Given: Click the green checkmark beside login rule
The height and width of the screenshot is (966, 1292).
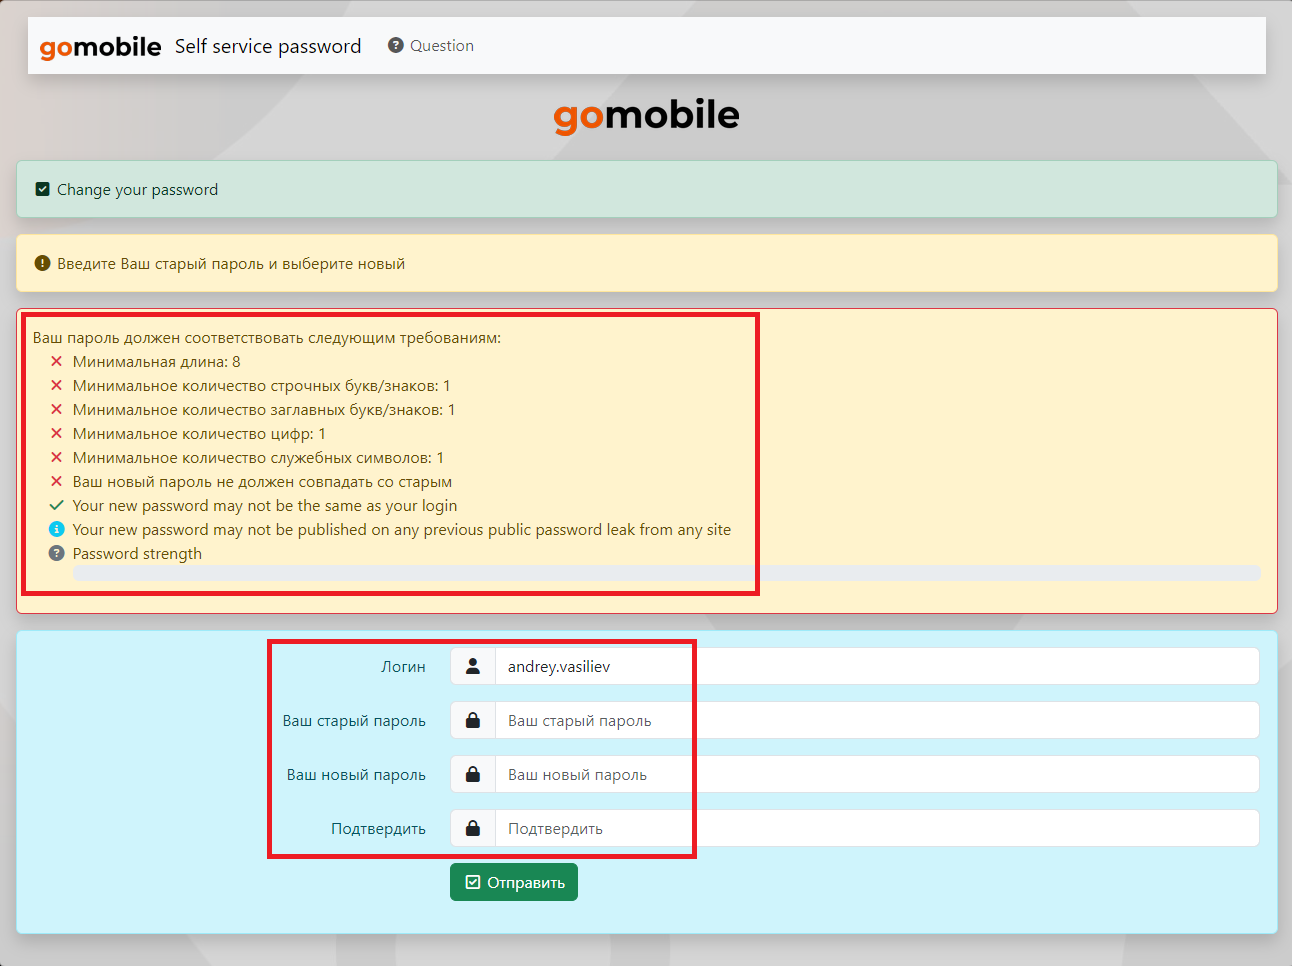Looking at the screenshot, I should coord(57,505).
